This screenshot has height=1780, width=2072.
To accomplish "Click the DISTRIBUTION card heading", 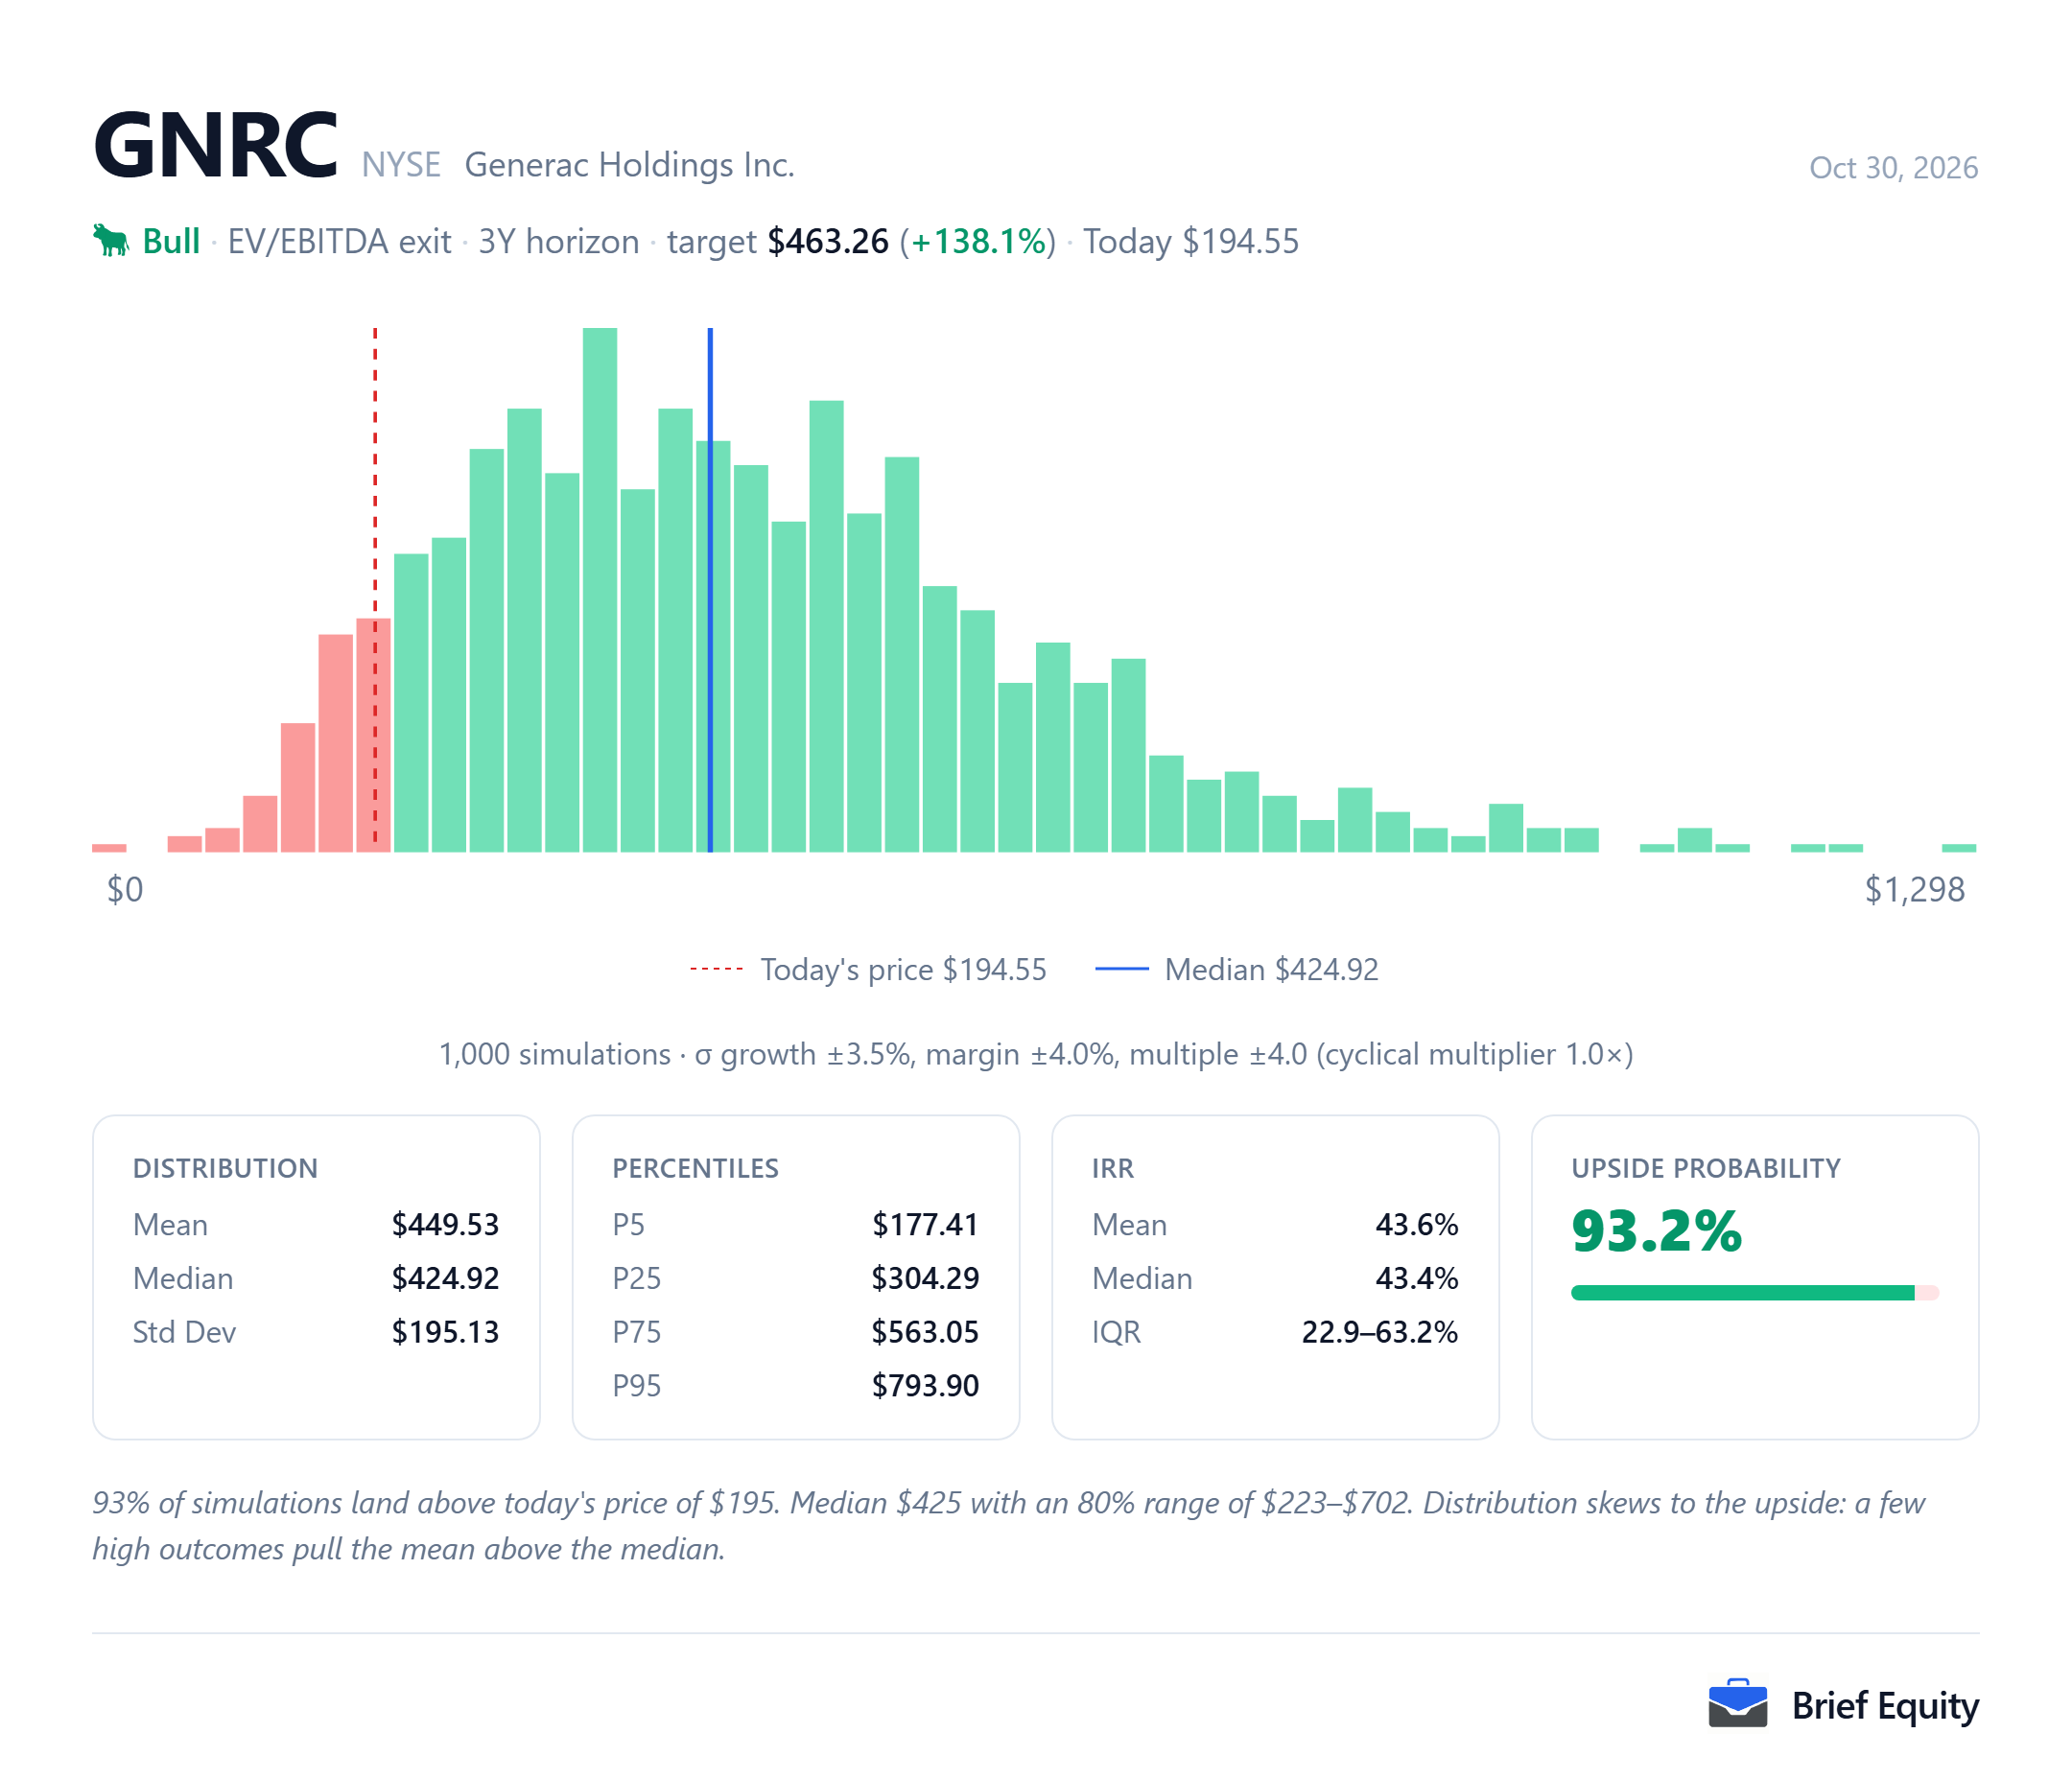I will (x=225, y=1168).
